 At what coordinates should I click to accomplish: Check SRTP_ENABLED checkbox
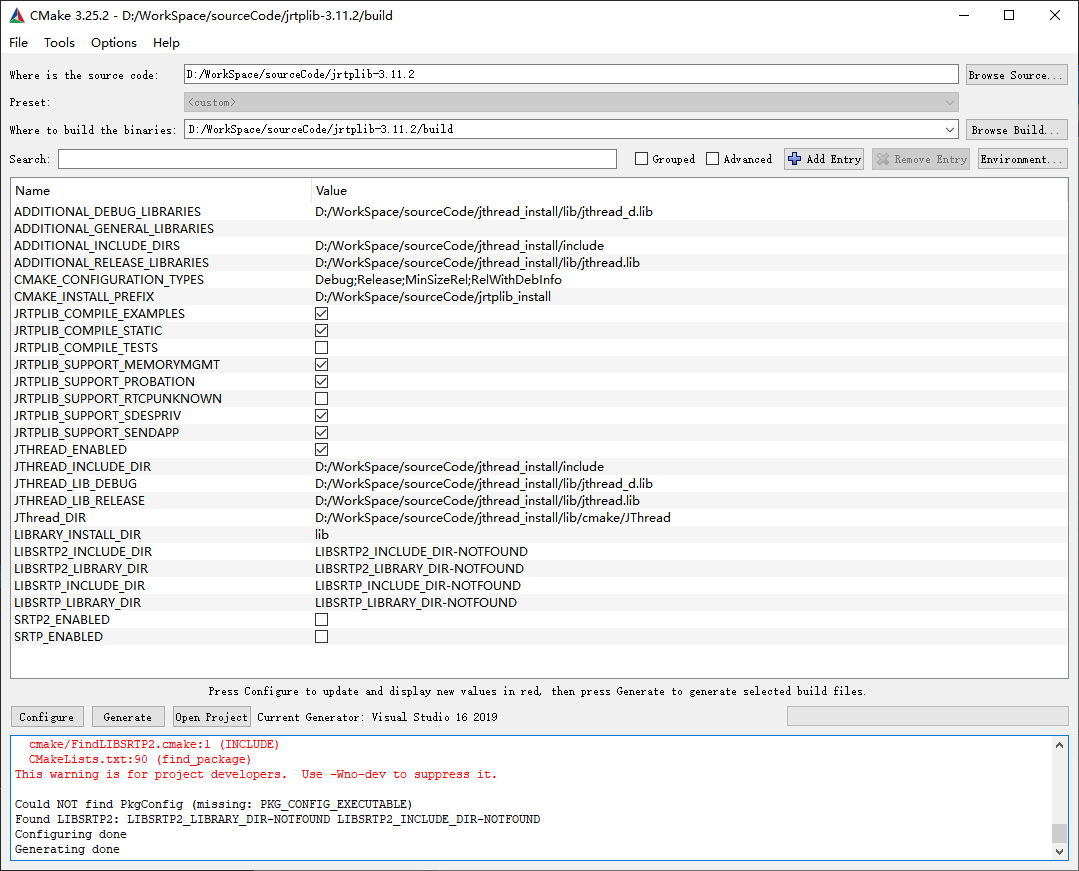pos(321,636)
